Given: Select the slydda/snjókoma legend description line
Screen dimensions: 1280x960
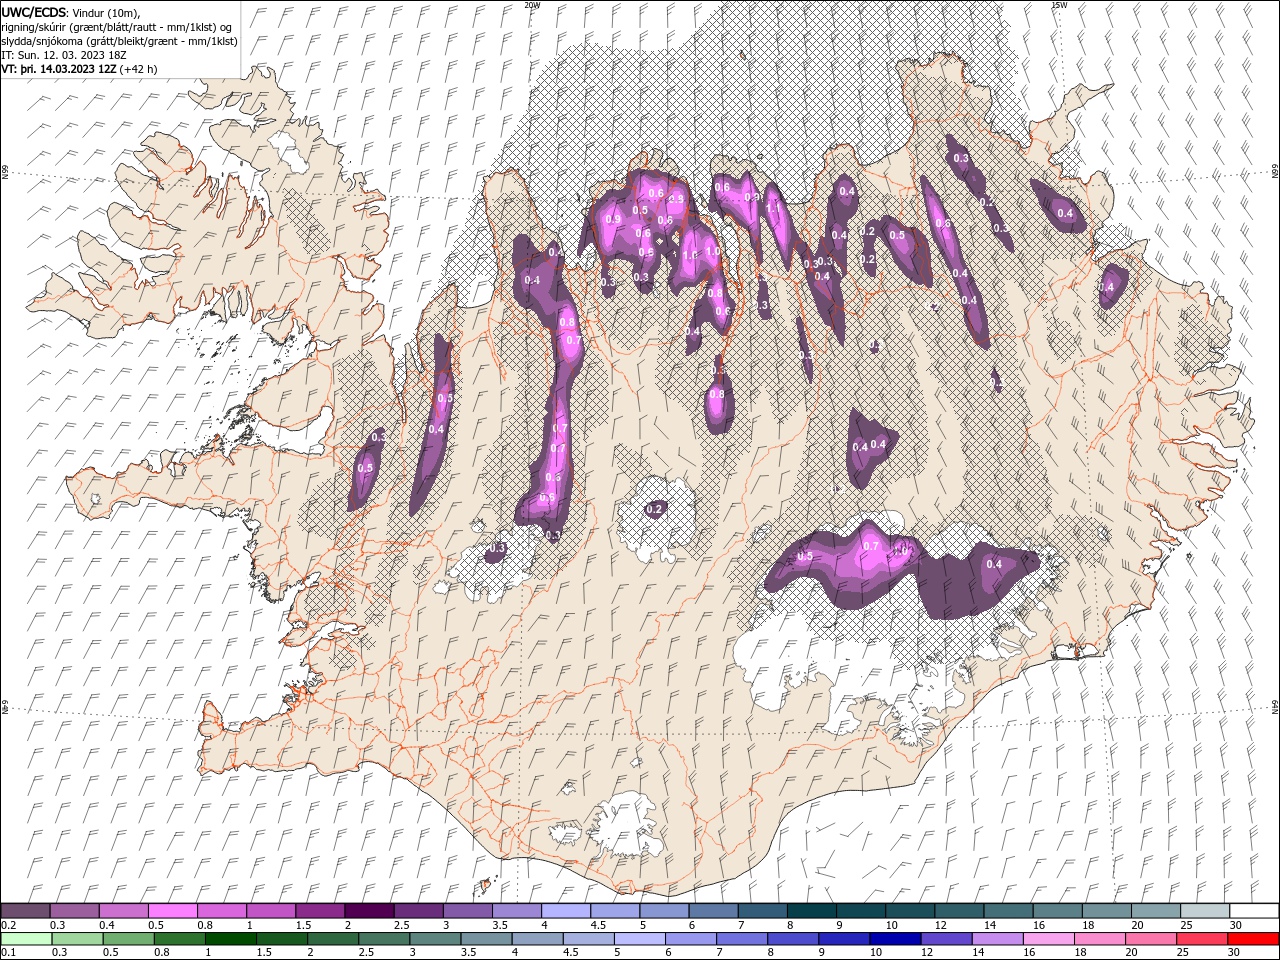Looking at the screenshot, I should tap(119, 41).
